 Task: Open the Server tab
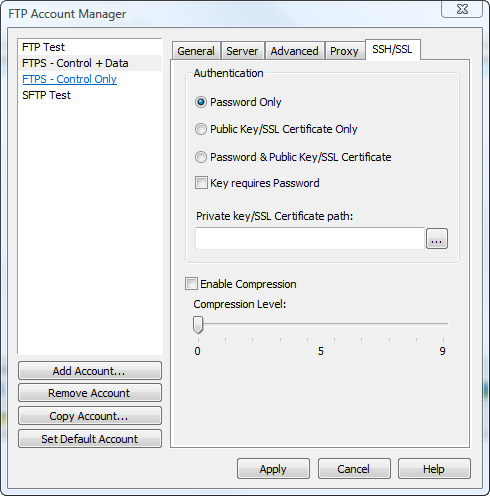(x=242, y=51)
